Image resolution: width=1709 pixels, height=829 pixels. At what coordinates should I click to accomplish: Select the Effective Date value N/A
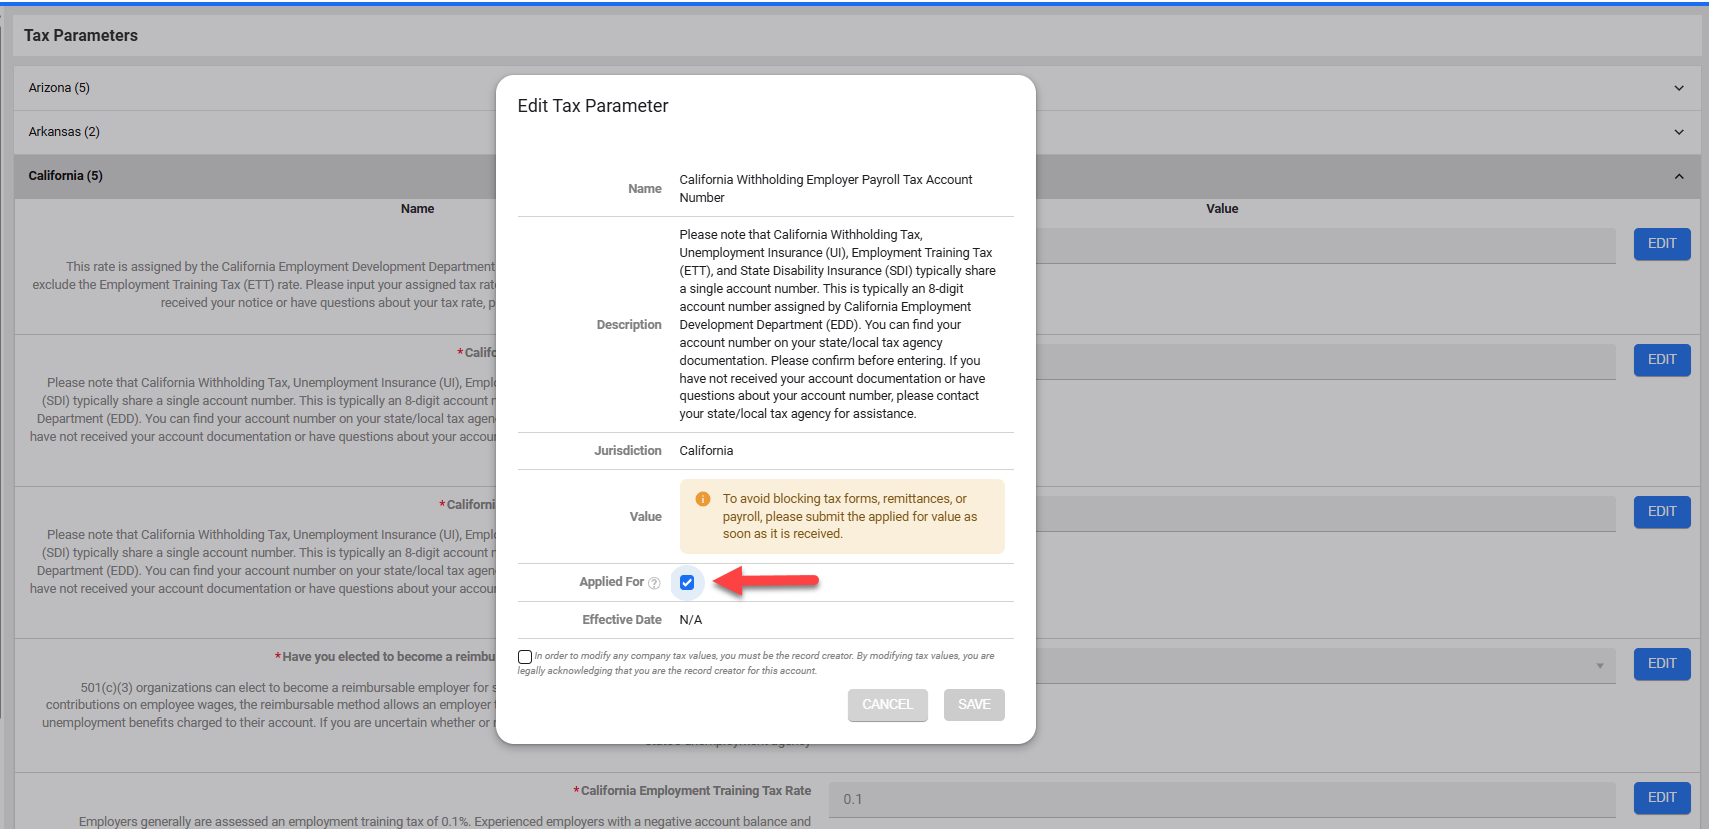(x=691, y=620)
